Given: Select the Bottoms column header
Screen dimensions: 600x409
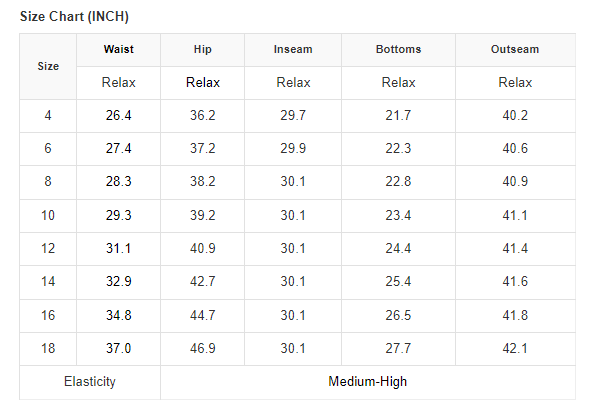Looking at the screenshot, I should click(398, 49).
